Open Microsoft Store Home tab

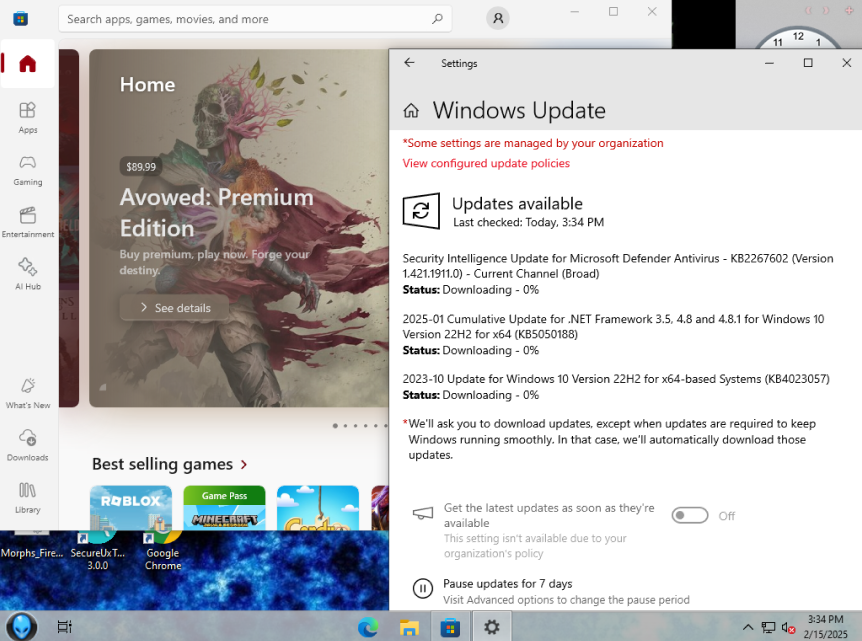point(27,64)
